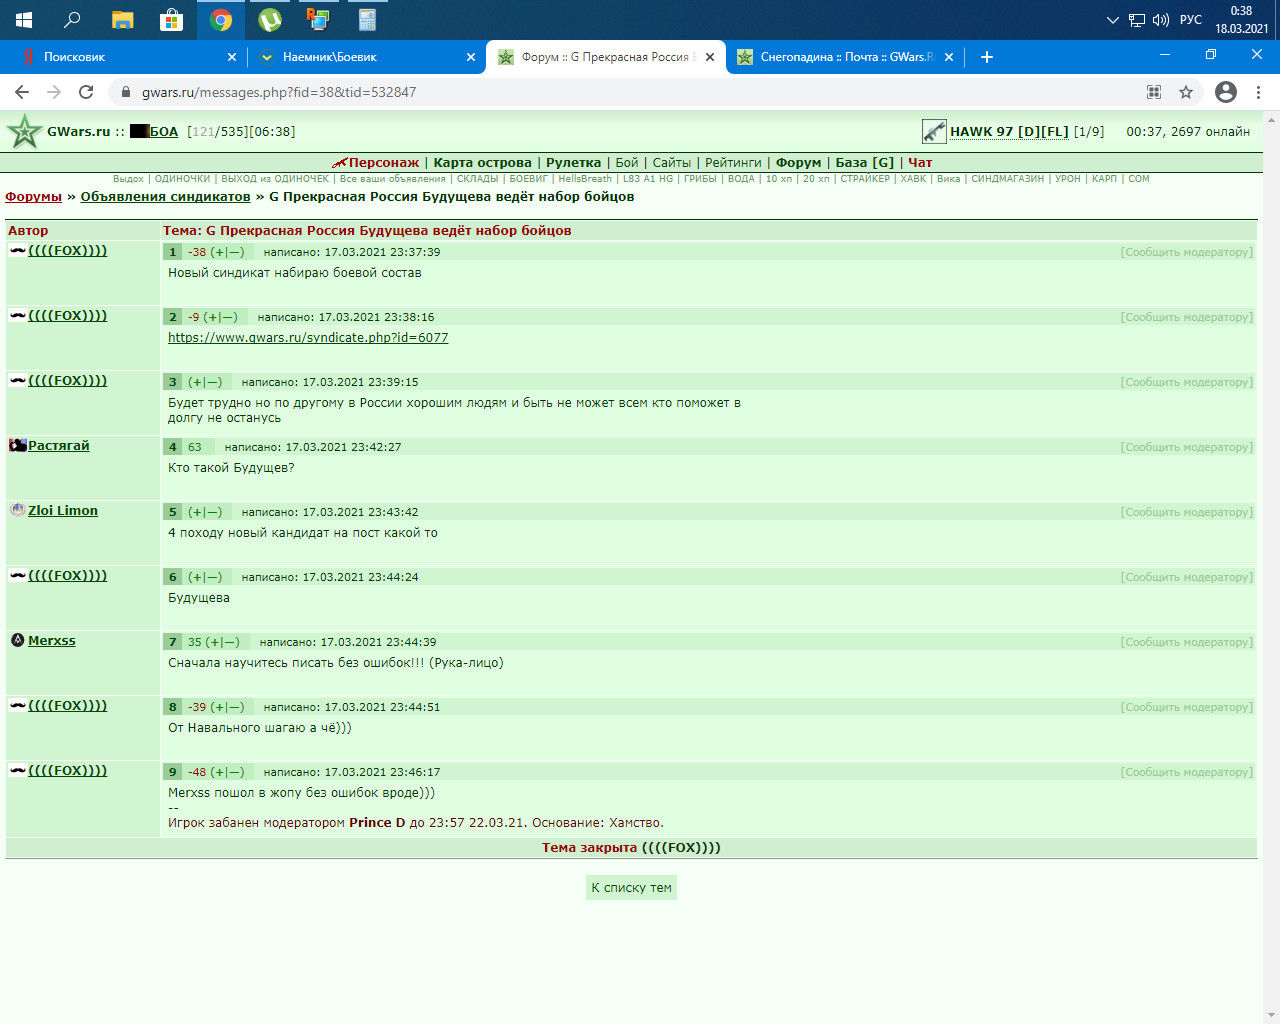Click Все ваши объявления quick link
The height and width of the screenshot is (1024, 1280).
pyautogui.click(x=393, y=179)
